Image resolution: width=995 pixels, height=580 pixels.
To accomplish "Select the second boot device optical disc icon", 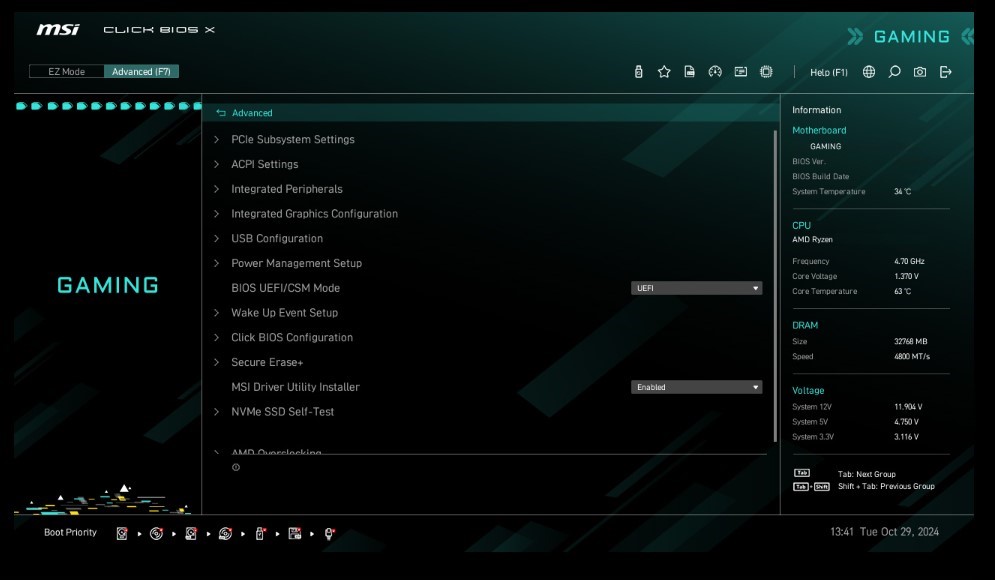I will click(x=156, y=534).
